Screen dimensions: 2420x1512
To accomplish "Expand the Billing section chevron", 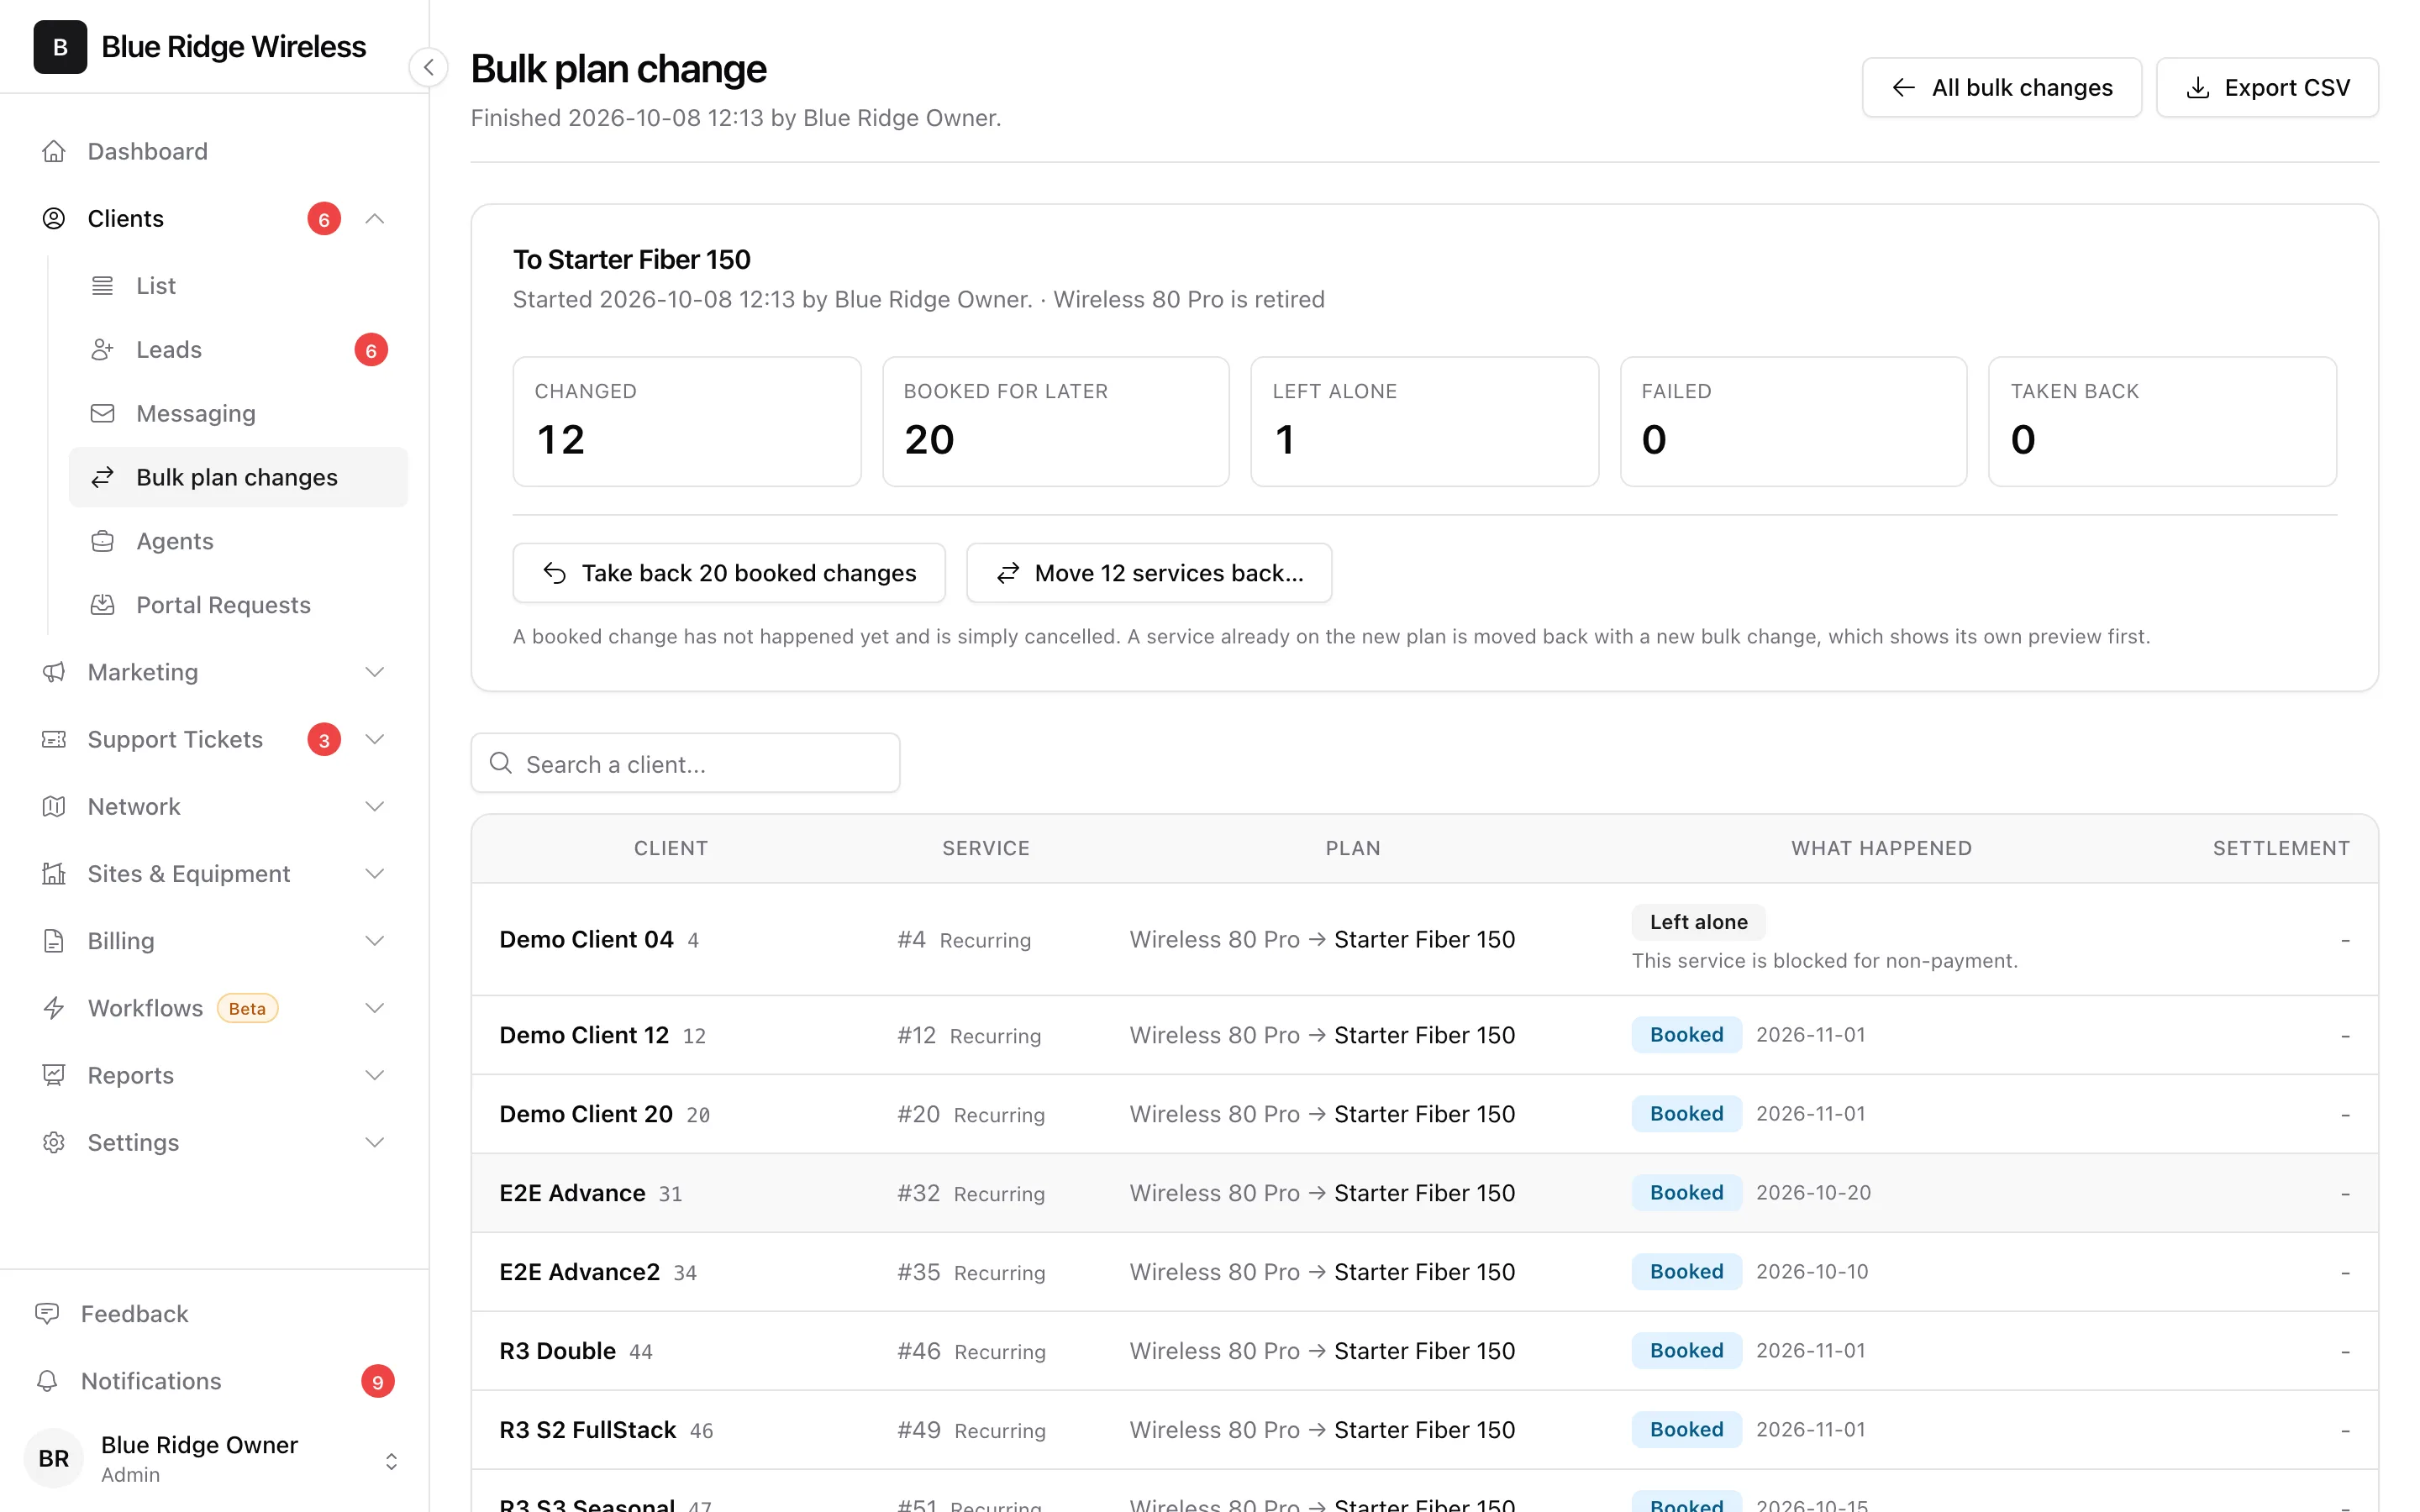I will point(375,941).
